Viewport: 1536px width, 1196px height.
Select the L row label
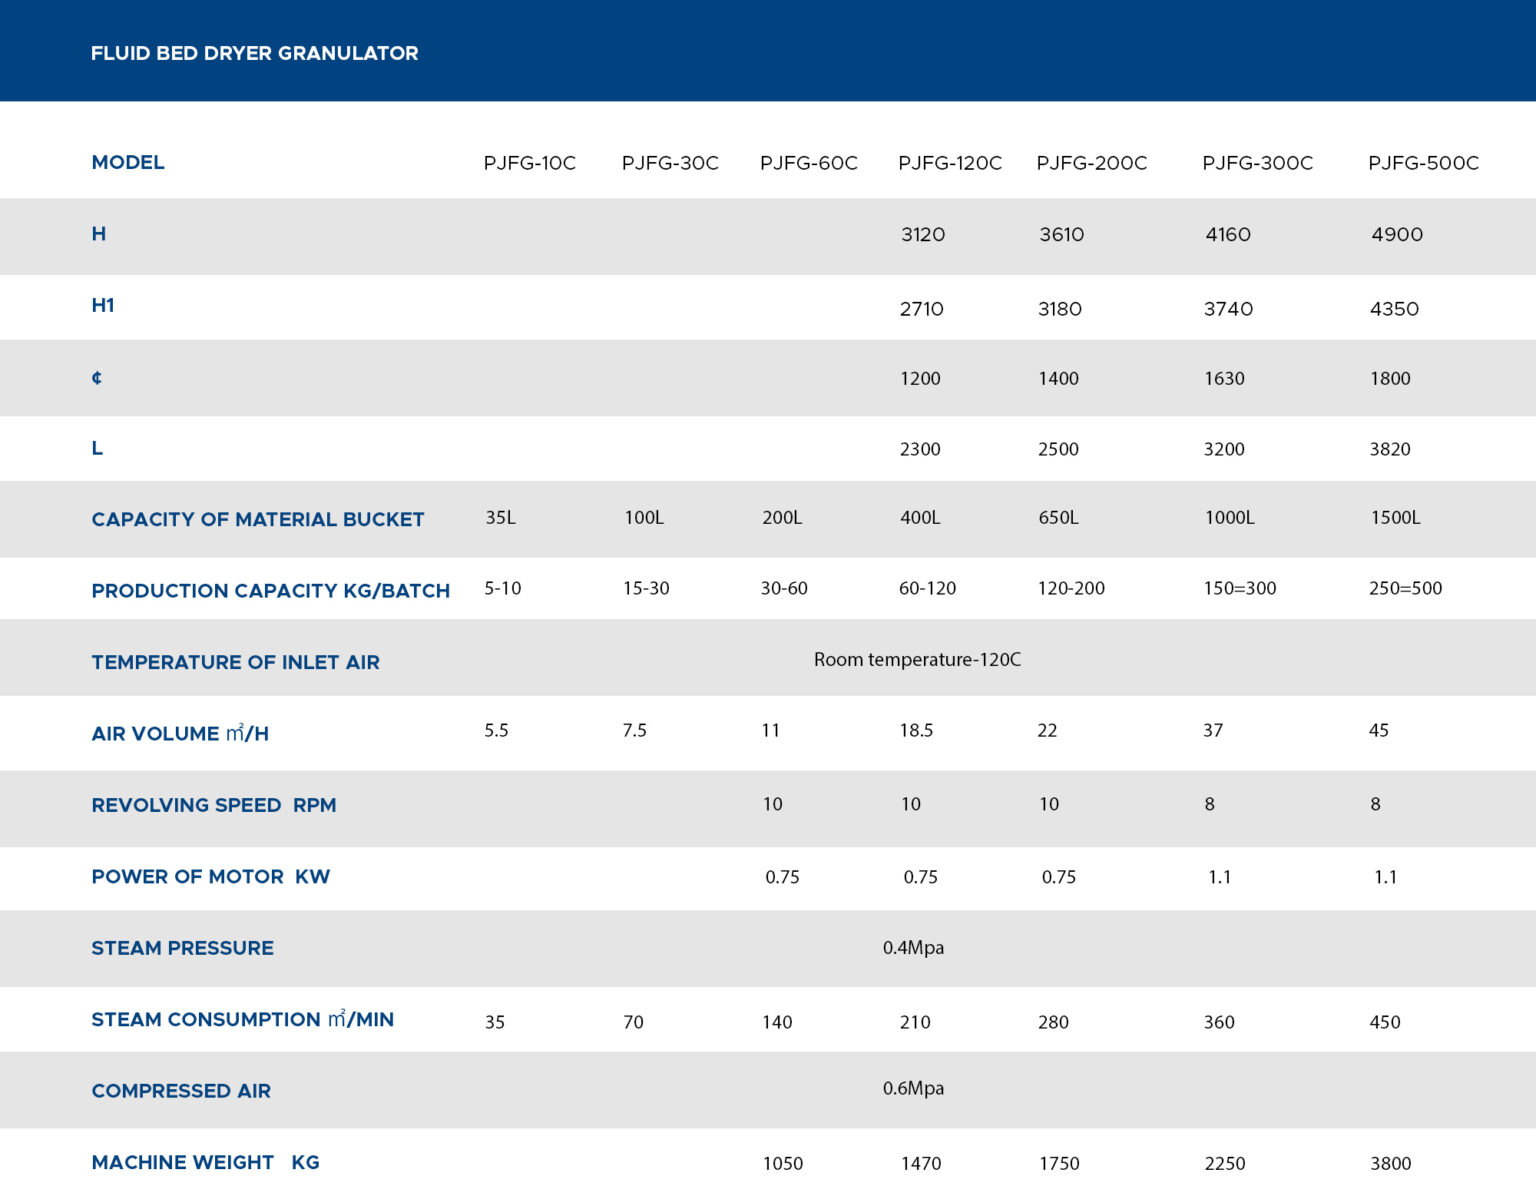pyautogui.click(x=97, y=448)
